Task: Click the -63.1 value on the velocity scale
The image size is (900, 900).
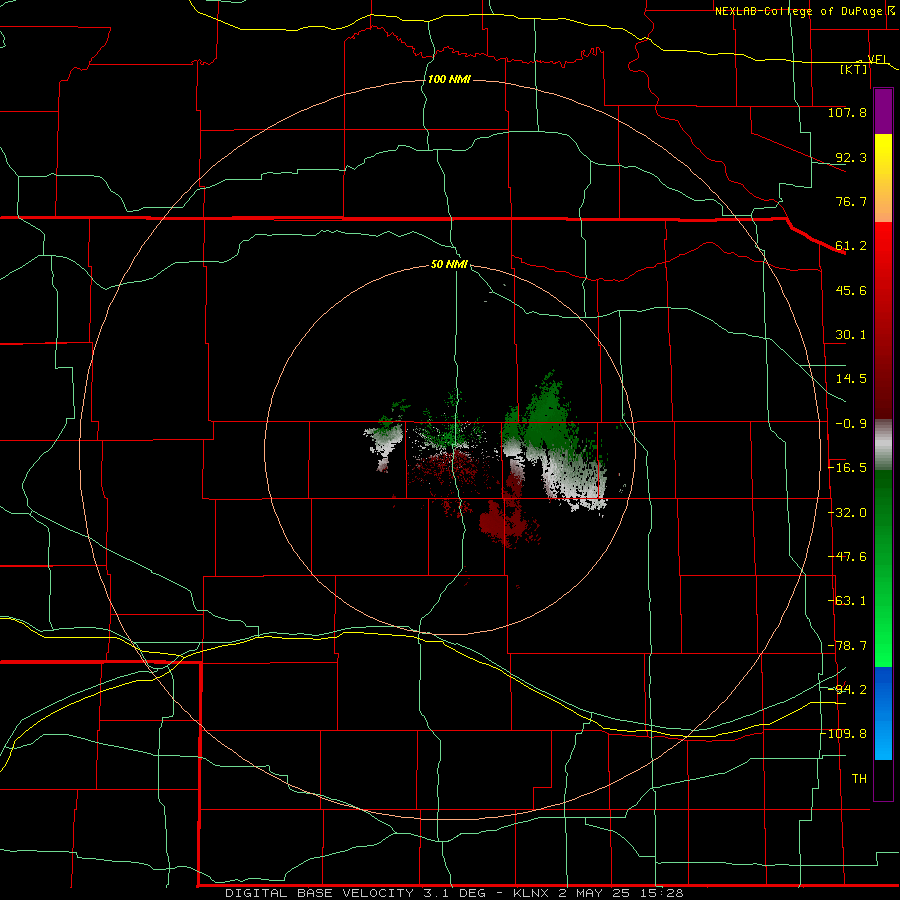Action: 847,601
